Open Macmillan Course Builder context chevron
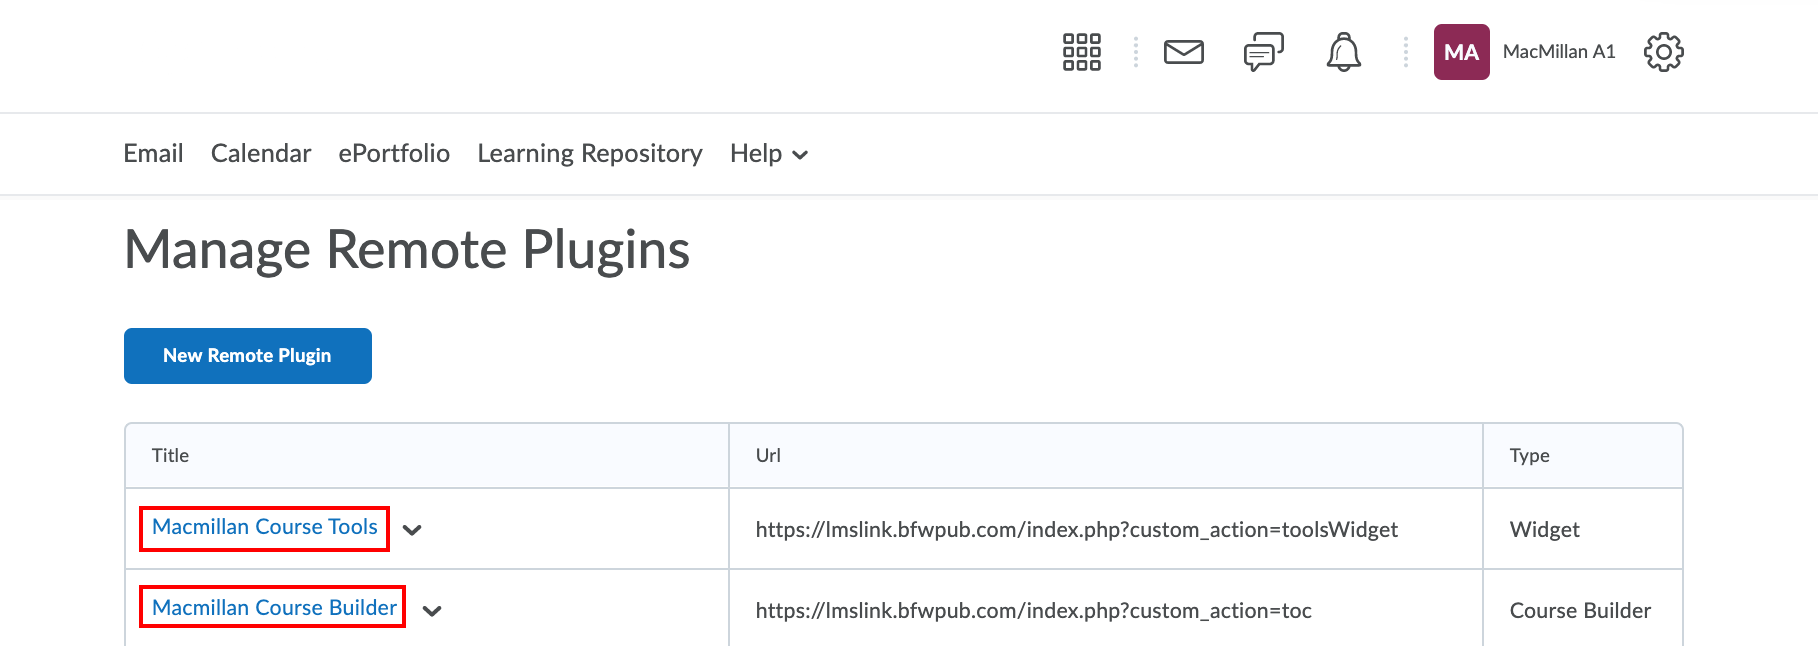Image resolution: width=1818 pixels, height=647 pixels. (x=432, y=611)
